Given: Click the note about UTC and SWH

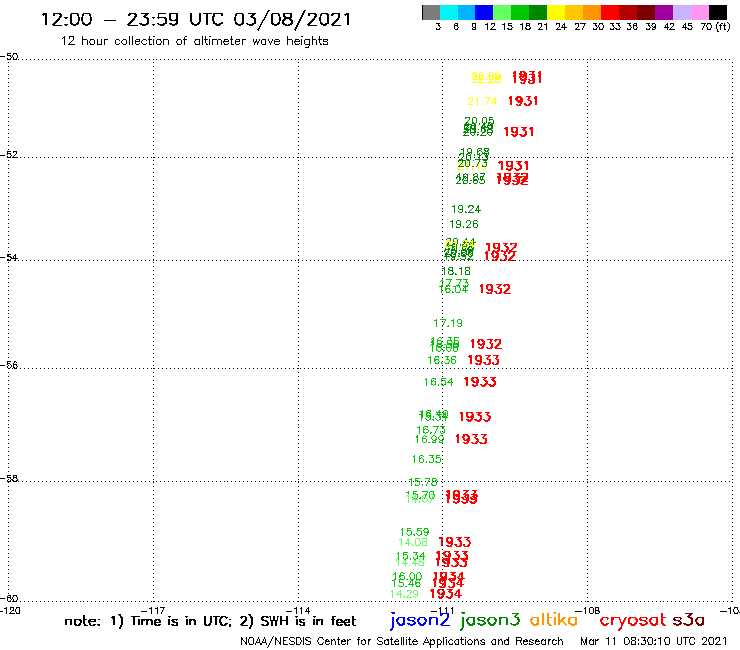Looking at the screenshot, I should pyautogui.click(x=210, y=621).
